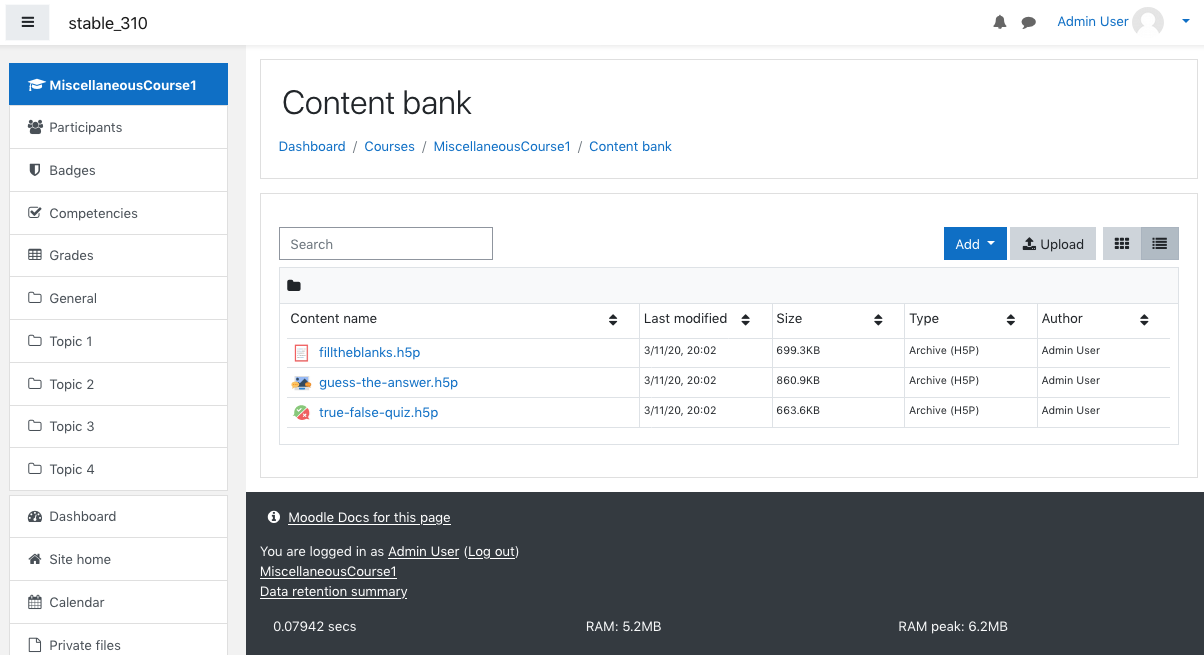Open the true-false-quiz.h5p file link
This screenshot has height=655, width=1204.
click(x=378, y=412)
